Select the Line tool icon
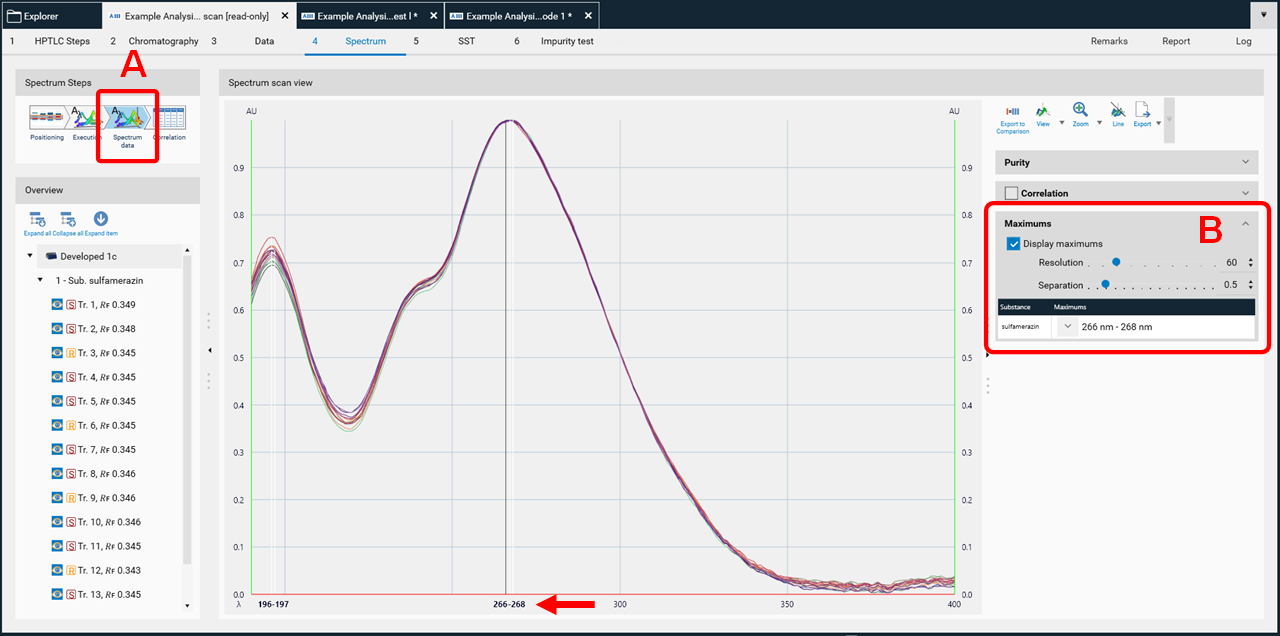 pyautogui.click(x=1118, y=112)
